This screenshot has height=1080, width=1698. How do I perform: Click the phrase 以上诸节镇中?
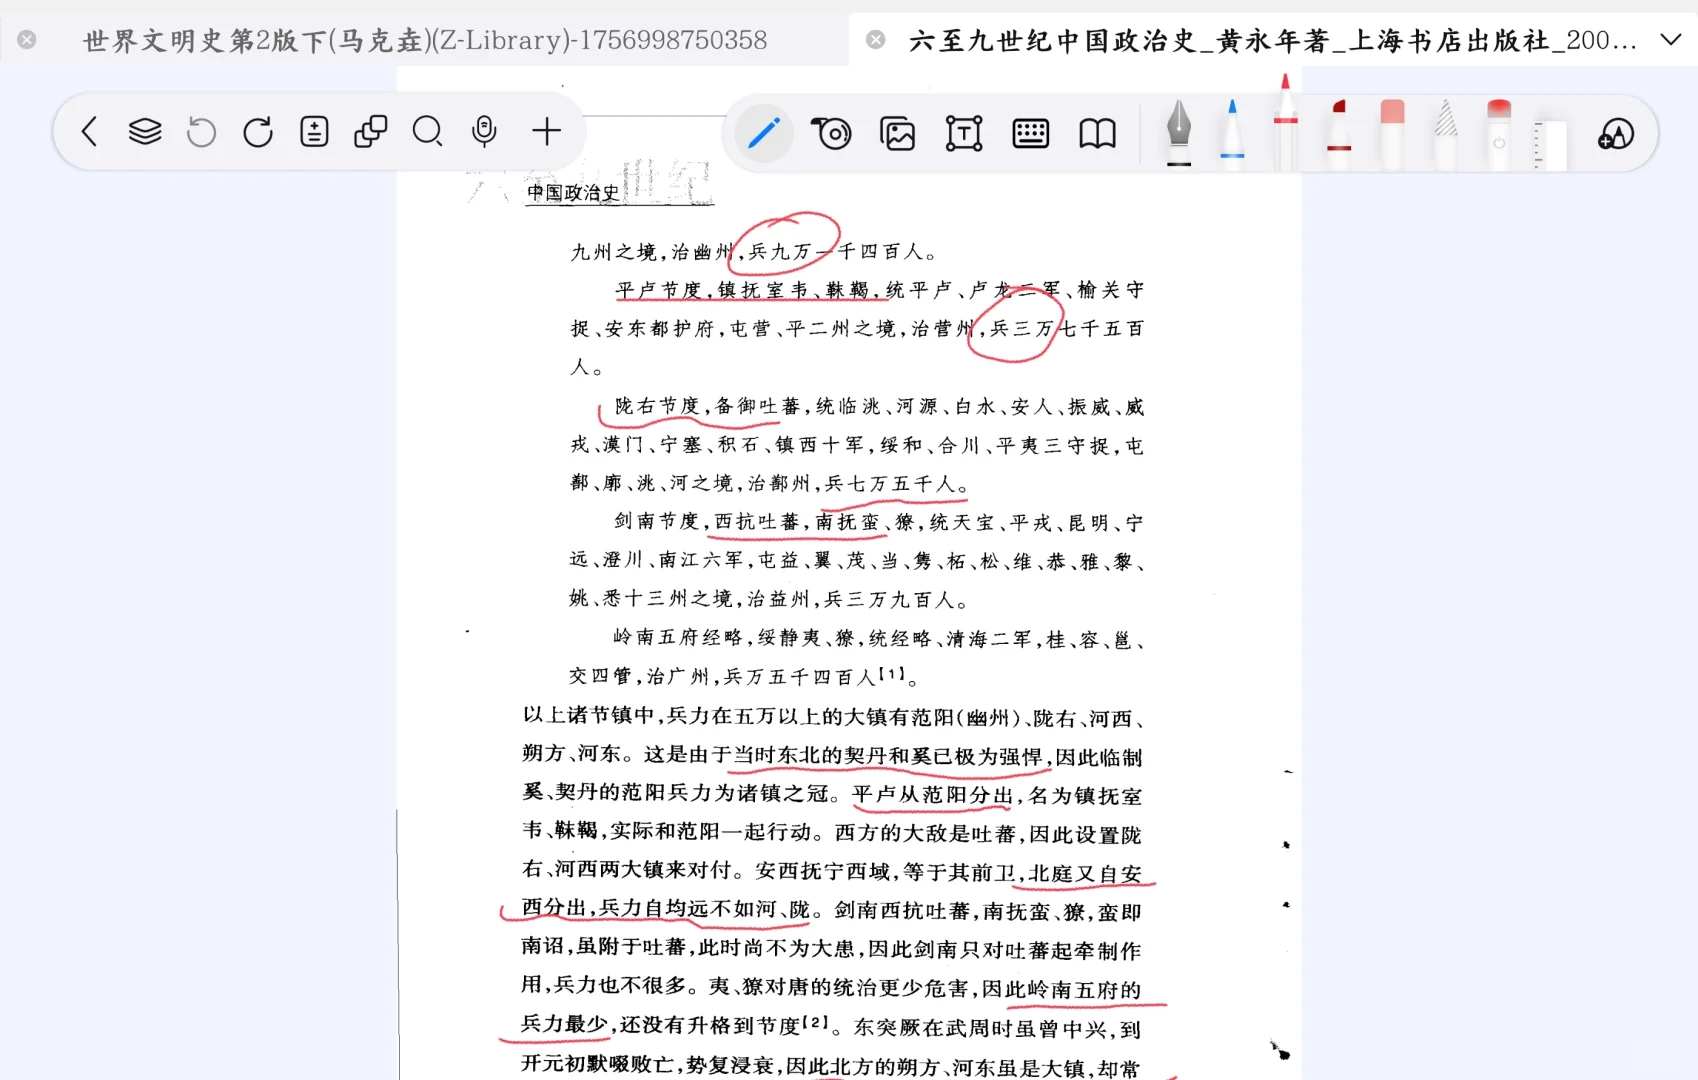(588, 716)
